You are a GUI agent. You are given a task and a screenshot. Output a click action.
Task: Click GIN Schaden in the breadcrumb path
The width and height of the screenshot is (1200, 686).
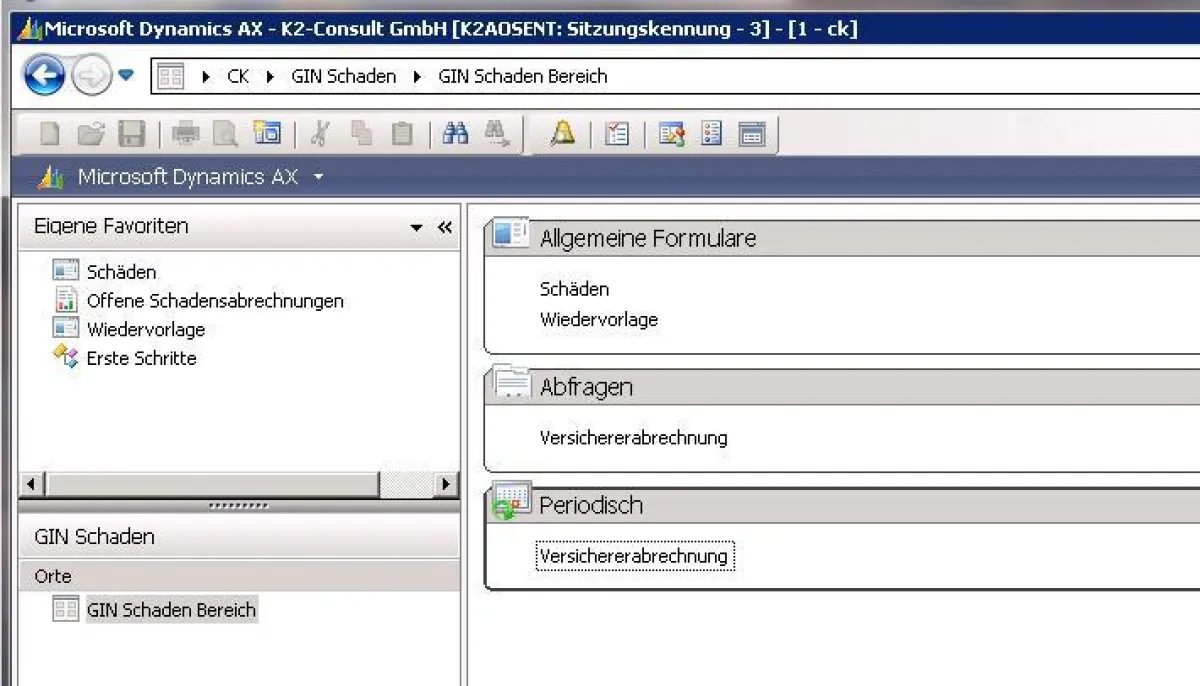point(343,76)
